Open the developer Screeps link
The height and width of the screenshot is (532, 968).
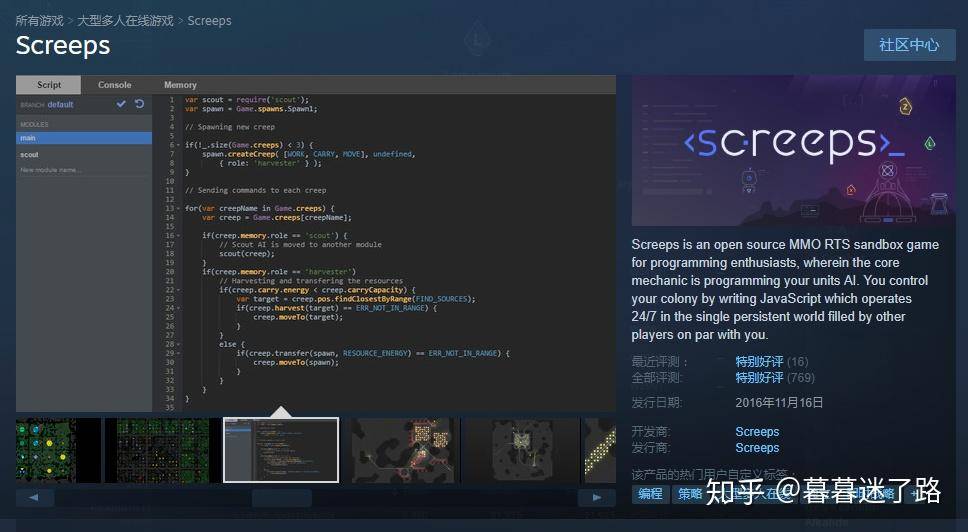pyautogui.click(x=757, y=432)
